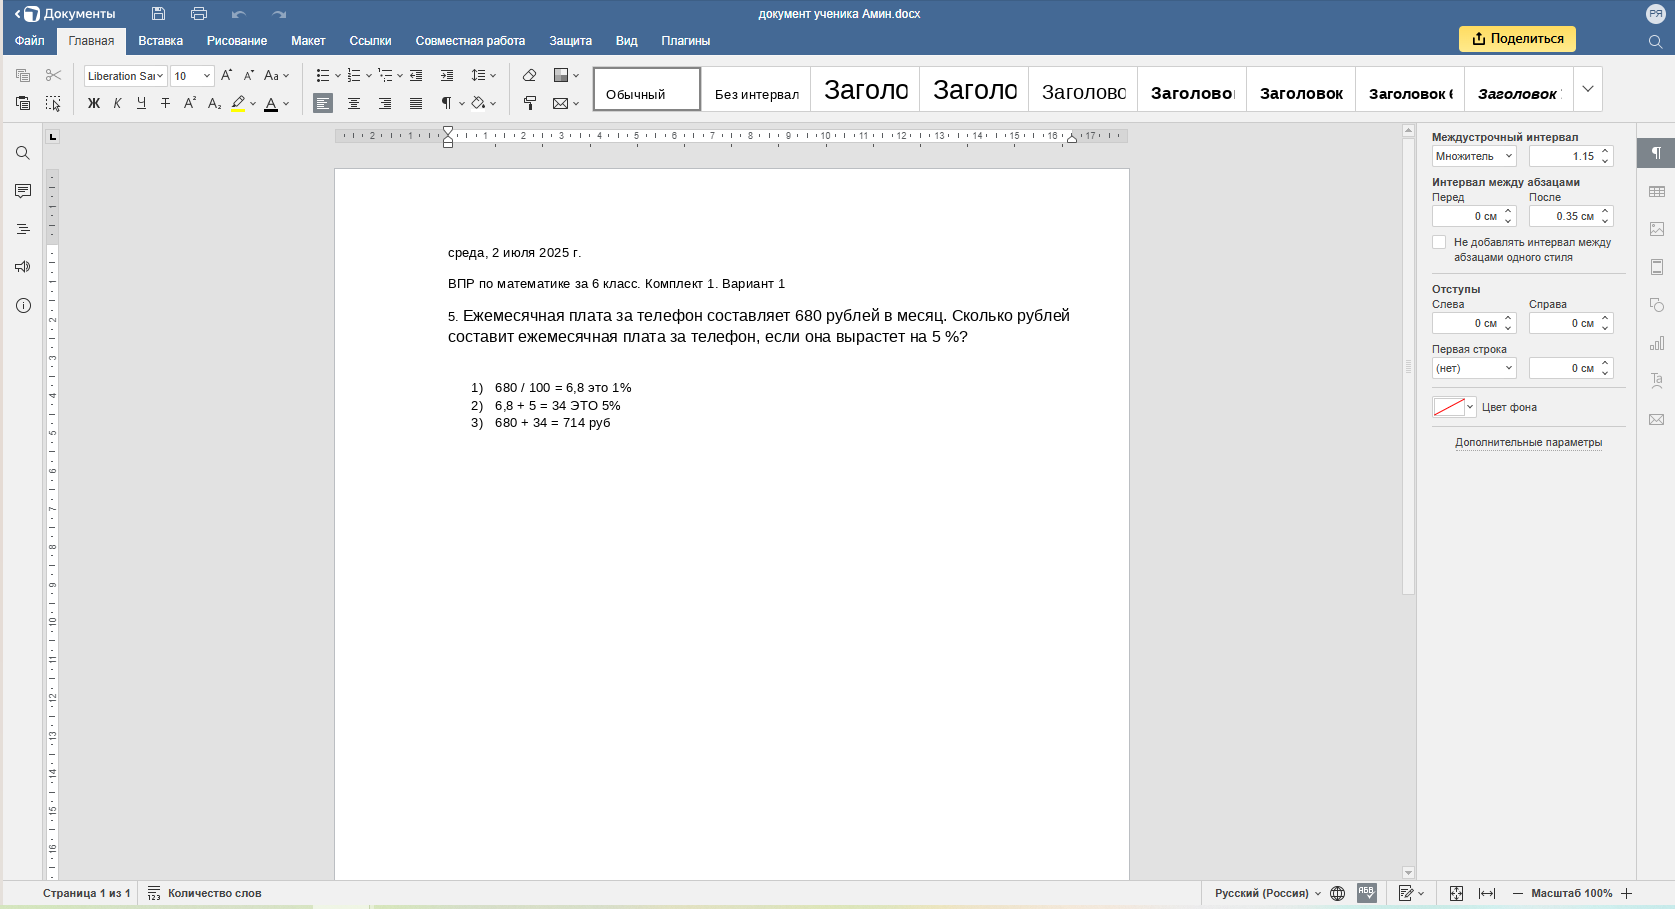Open the comments panel in left sidebar

(23, 191)
